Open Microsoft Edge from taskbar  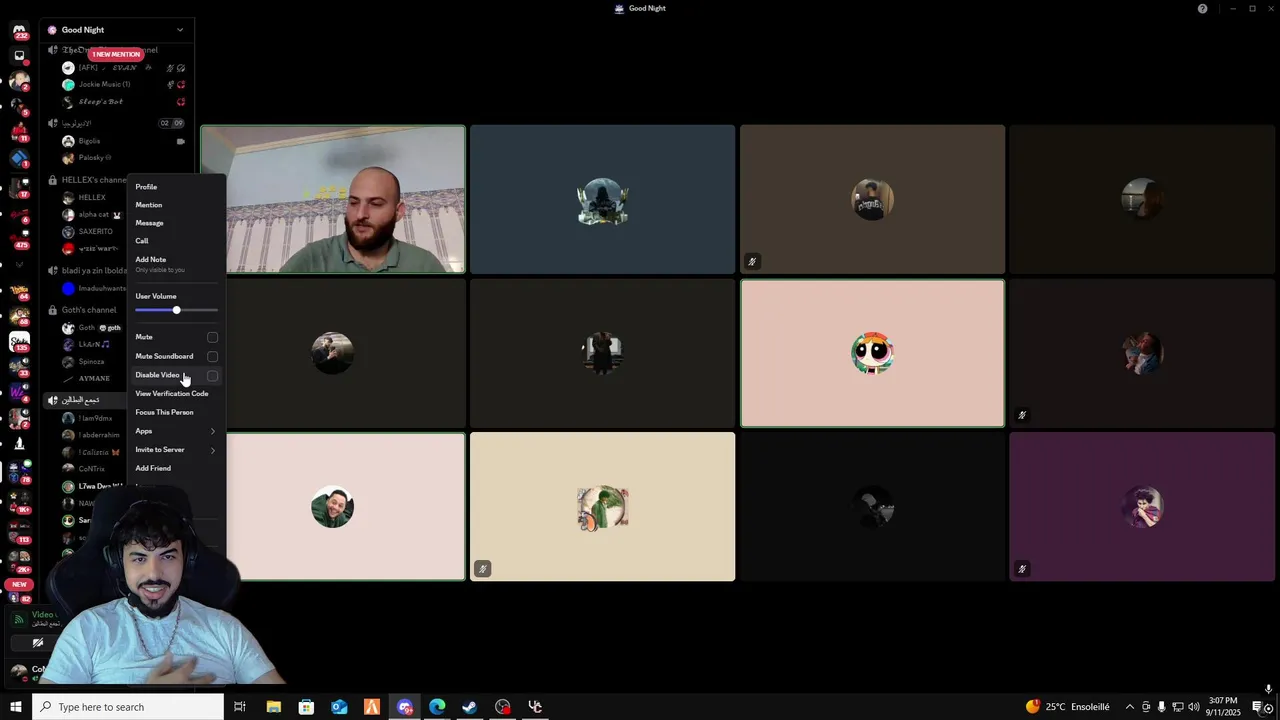point(437,707)
